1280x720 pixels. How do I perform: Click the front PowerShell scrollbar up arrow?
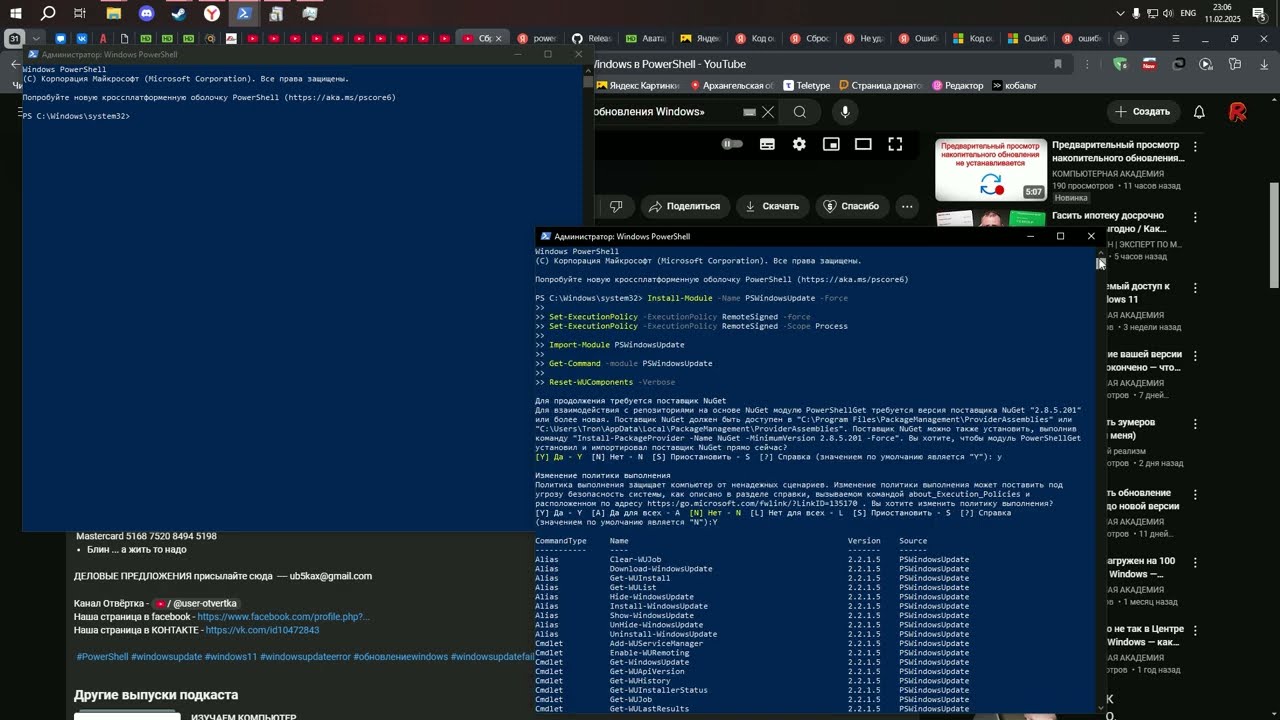tap(1101, 253)
